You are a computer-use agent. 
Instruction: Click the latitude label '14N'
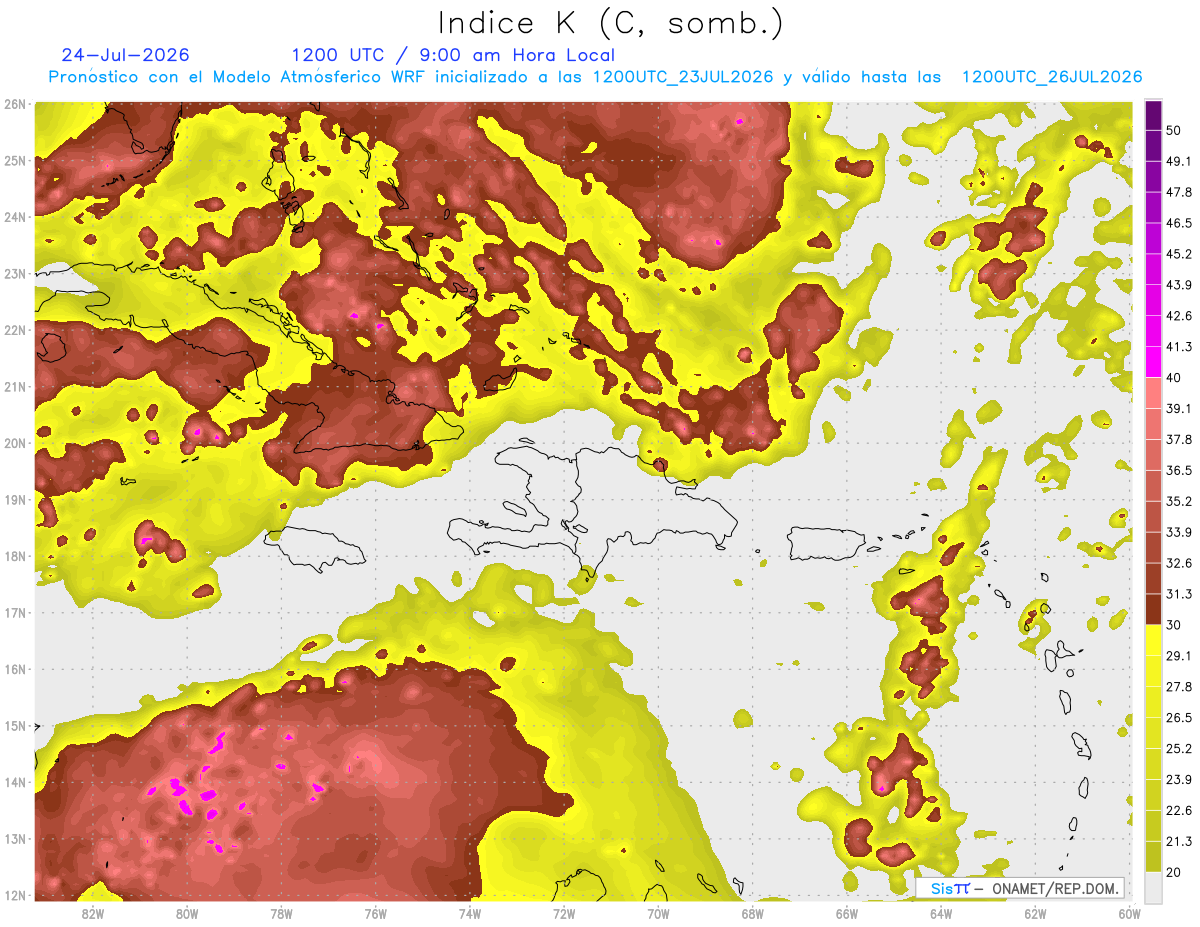15,782
